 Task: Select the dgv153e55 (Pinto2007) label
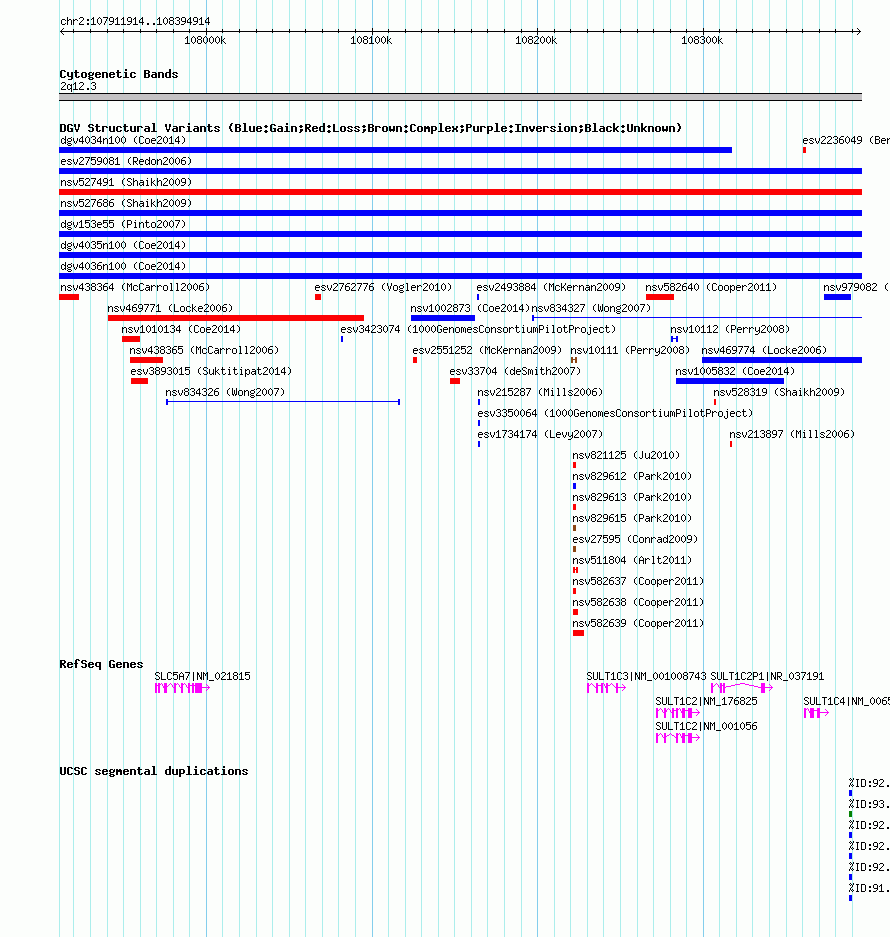click(x=123, y=224)
